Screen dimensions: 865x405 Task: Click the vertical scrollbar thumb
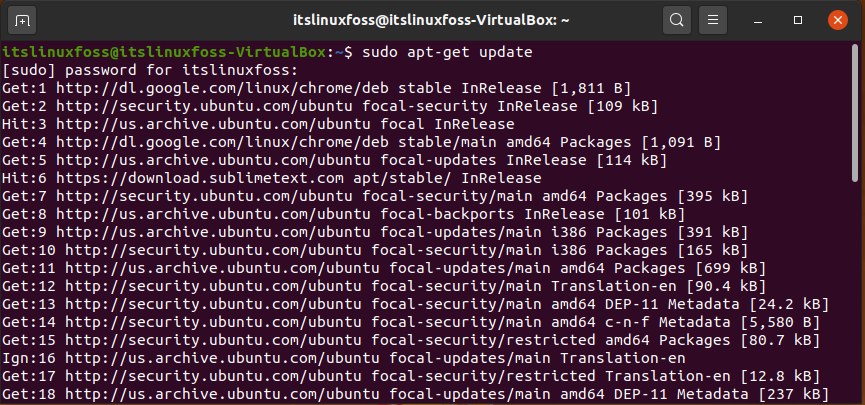pyautogui.click(x=855, y=114)
